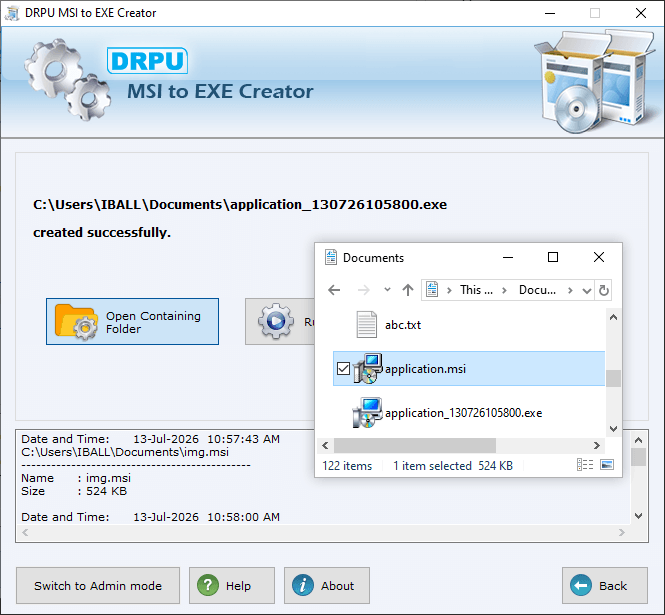Switch Documents to large icons view
Image resolution: width=665 pixels, height=615 pixels.
pyautogui.click(x=607, y=465)
